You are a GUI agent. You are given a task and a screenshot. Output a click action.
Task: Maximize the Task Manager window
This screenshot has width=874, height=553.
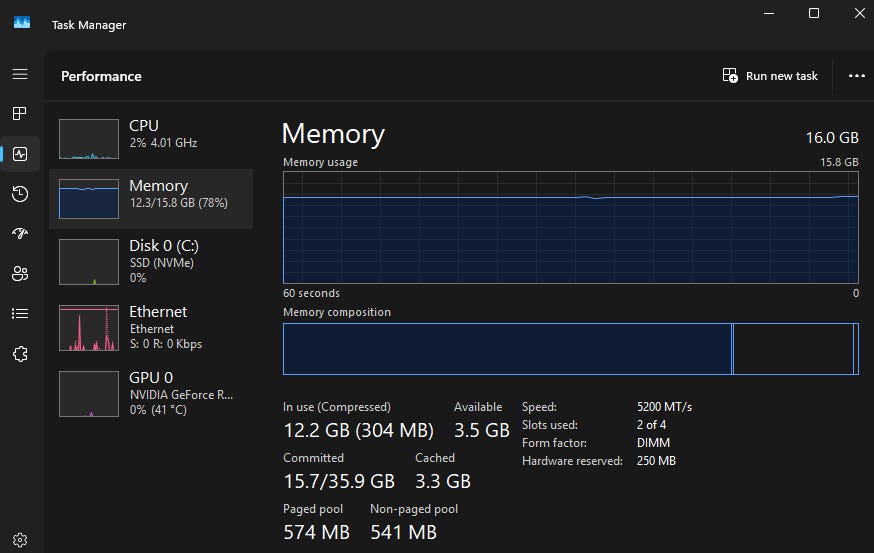(814, 13)
